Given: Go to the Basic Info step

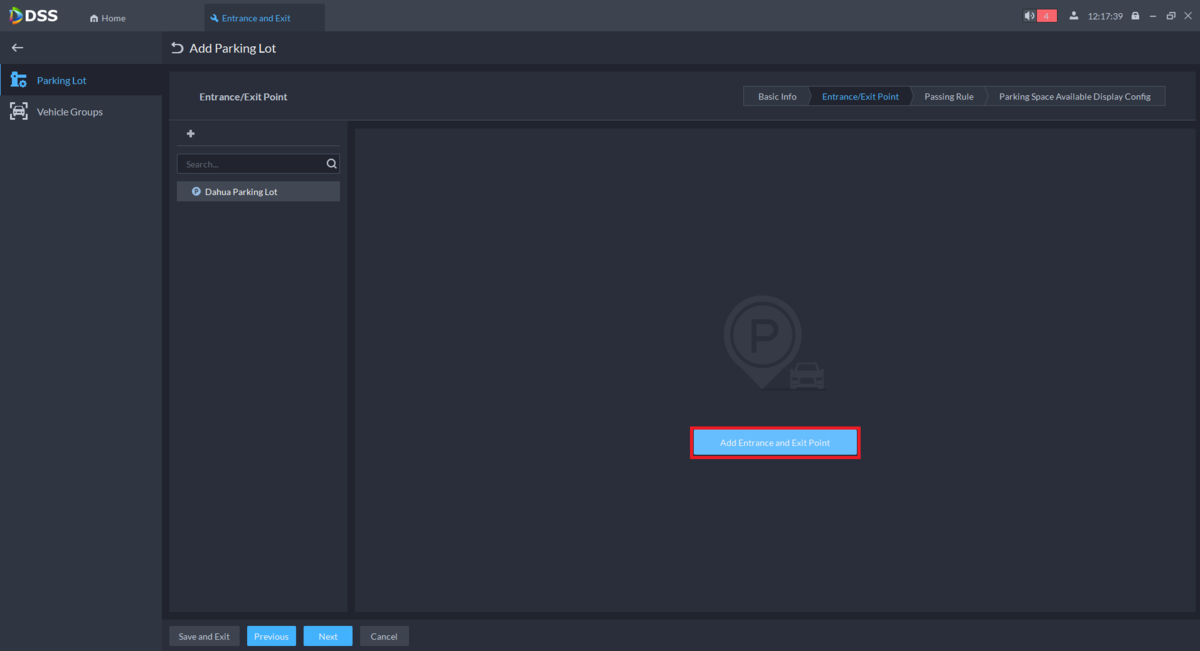Looking at the screenshot, I should 777,97.
